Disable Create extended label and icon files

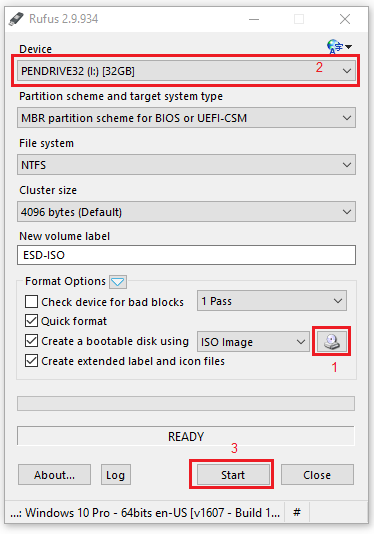31,361
